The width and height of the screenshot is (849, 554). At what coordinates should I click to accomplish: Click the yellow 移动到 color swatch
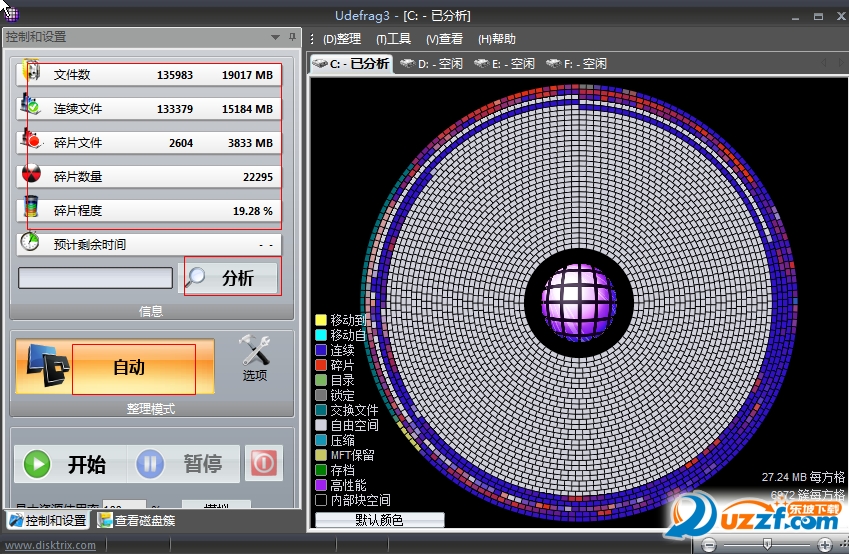pyautogui.click(x=321, y=320)
